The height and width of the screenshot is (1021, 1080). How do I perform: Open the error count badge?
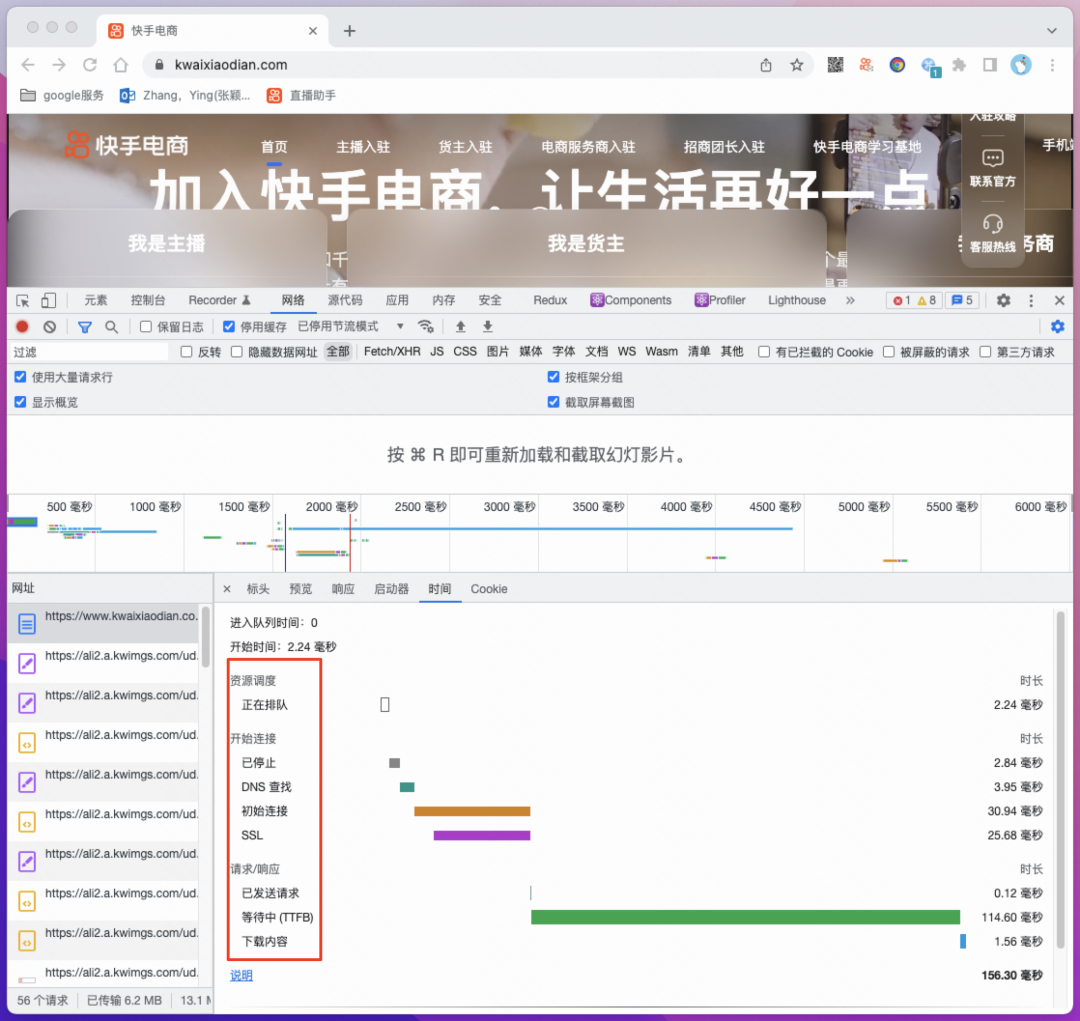902,300
